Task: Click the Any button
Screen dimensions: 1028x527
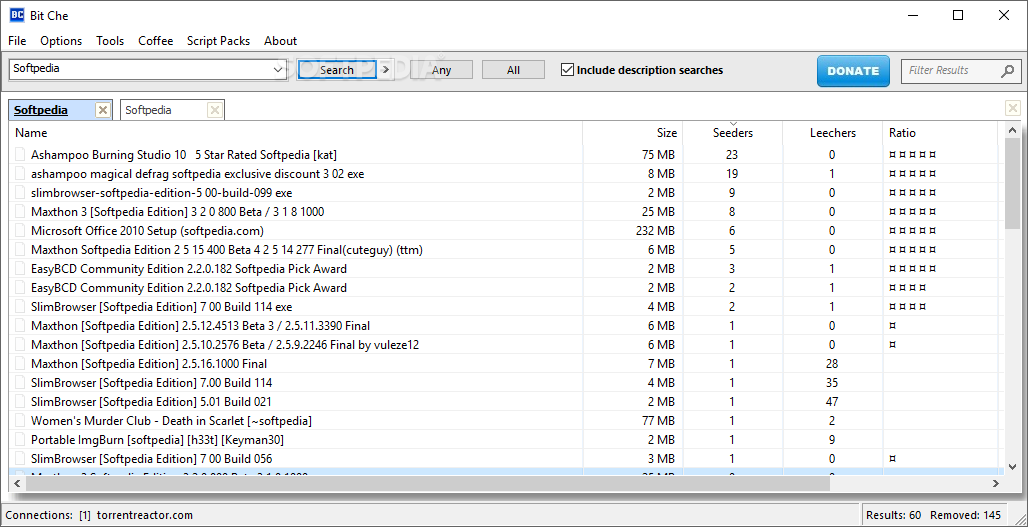Action: click(x=442, y=69)
